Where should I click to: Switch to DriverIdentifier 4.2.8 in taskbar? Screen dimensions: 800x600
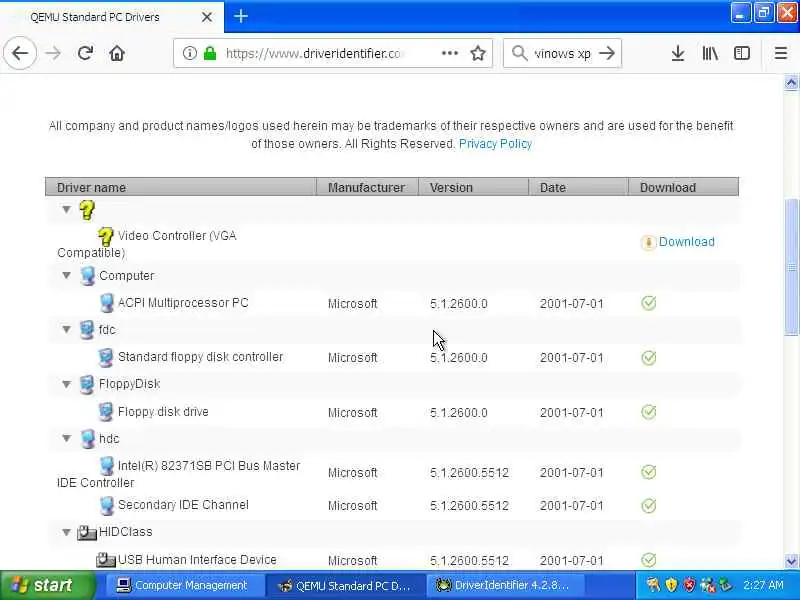pyautogui.click(x=503, y=585)
